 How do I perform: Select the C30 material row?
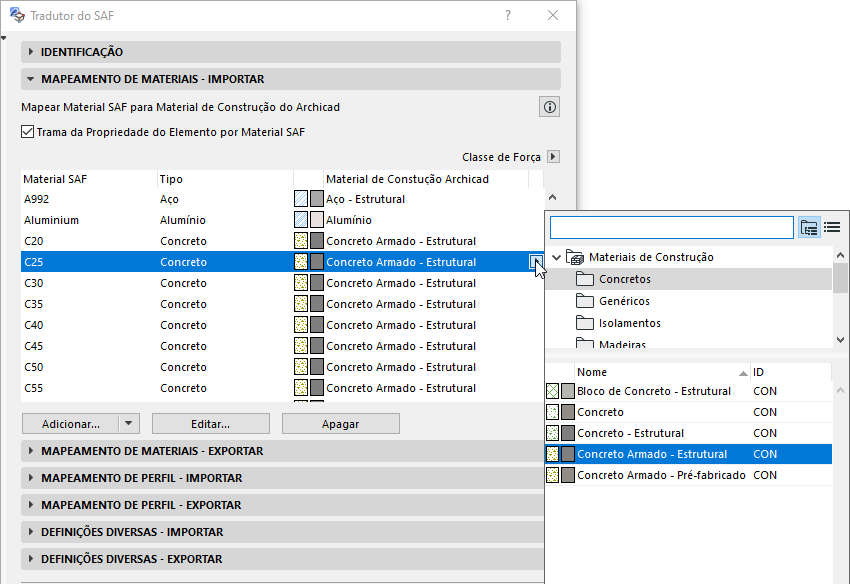(x=282, y=283)
